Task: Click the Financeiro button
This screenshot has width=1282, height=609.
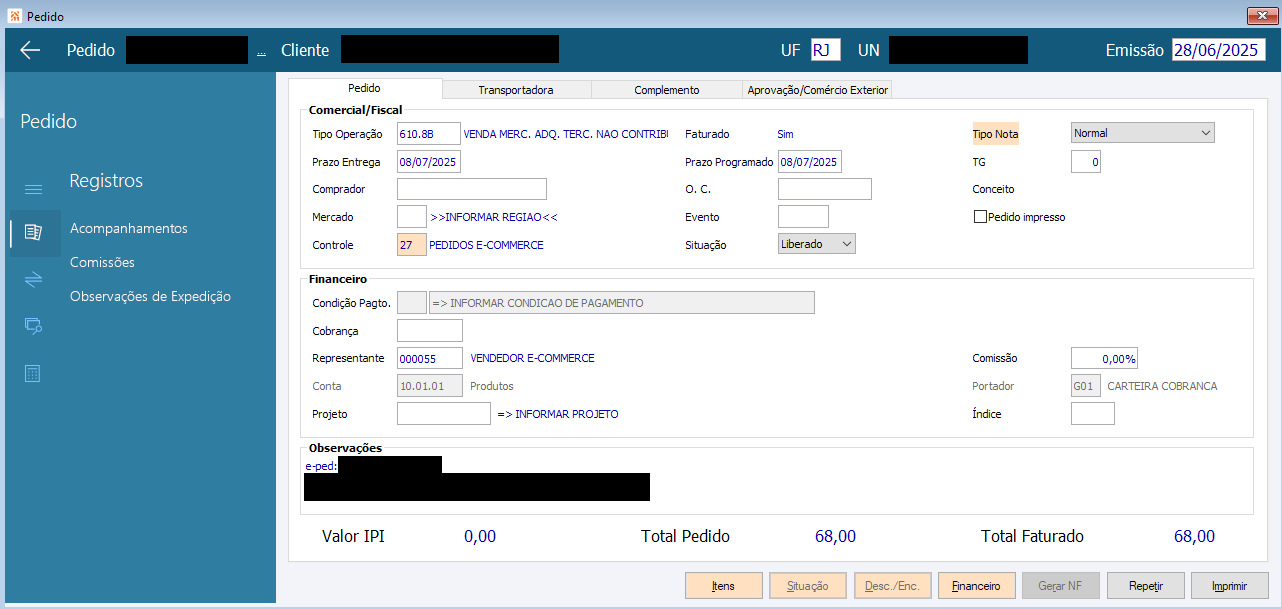Action: [977, 585]
